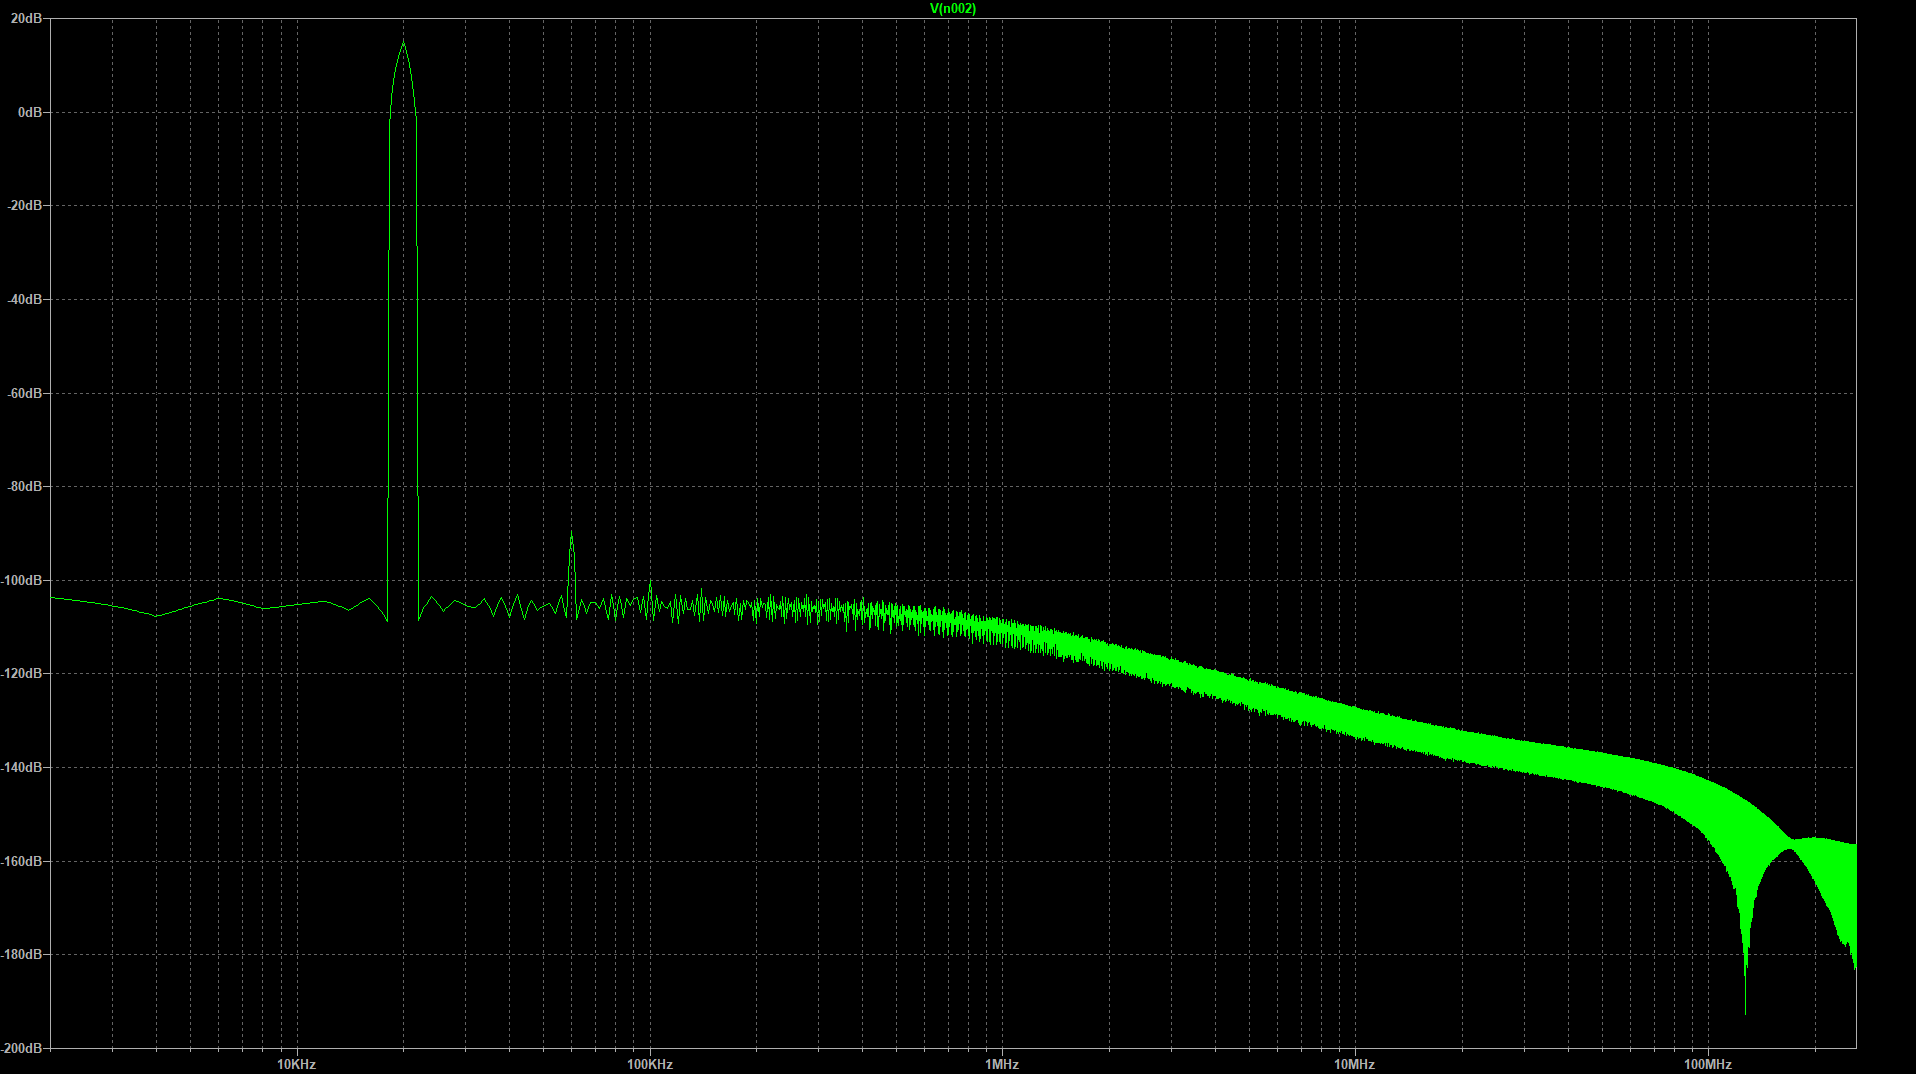The image size is (1916, 1074).
Task: Click the -60dB axis label
Action: 24,393
